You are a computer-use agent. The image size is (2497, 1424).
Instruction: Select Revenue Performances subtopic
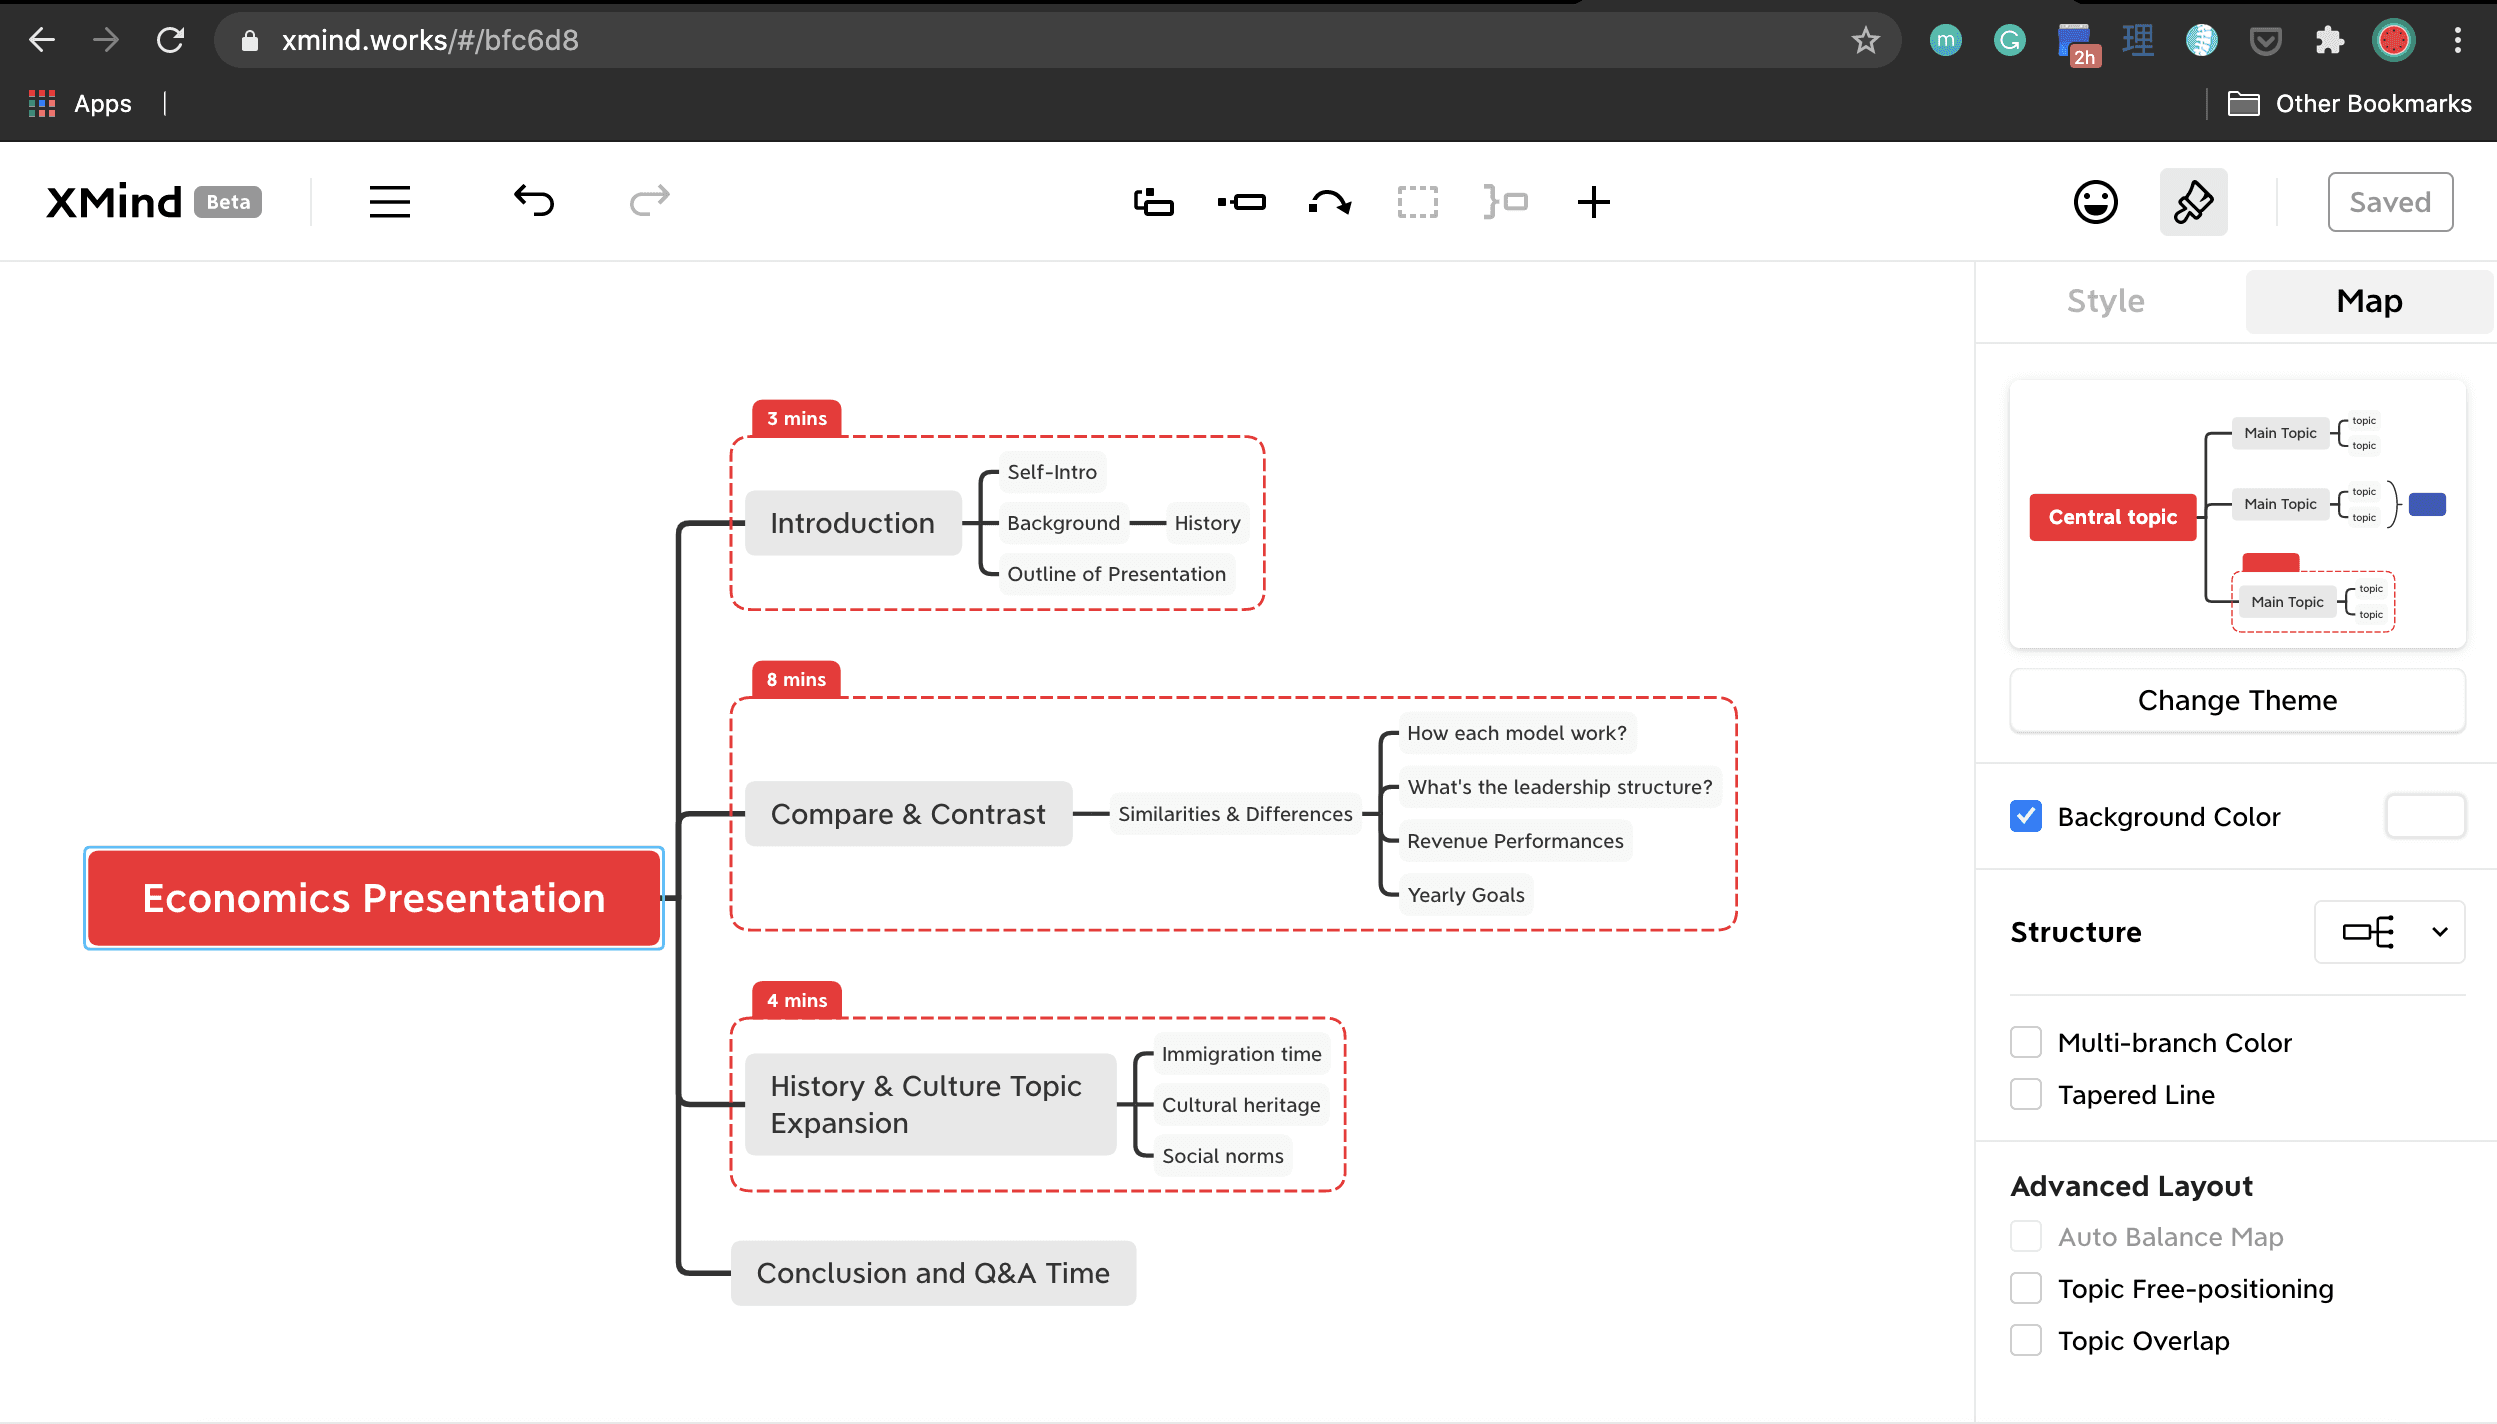[1515, 841]
